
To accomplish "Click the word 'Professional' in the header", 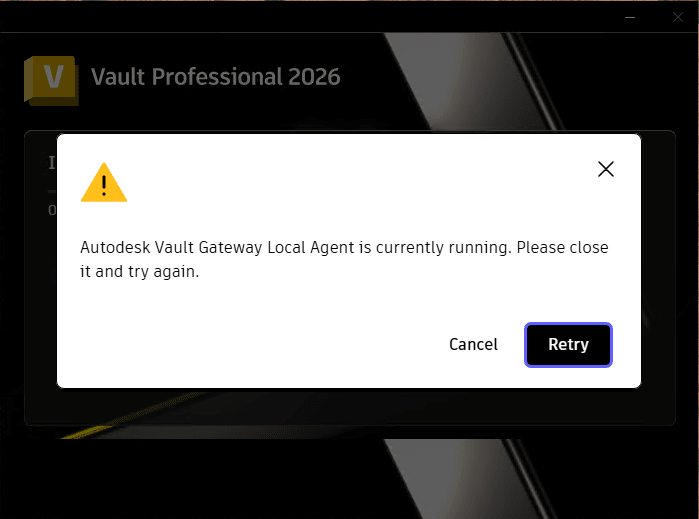I will coord(217,77).
